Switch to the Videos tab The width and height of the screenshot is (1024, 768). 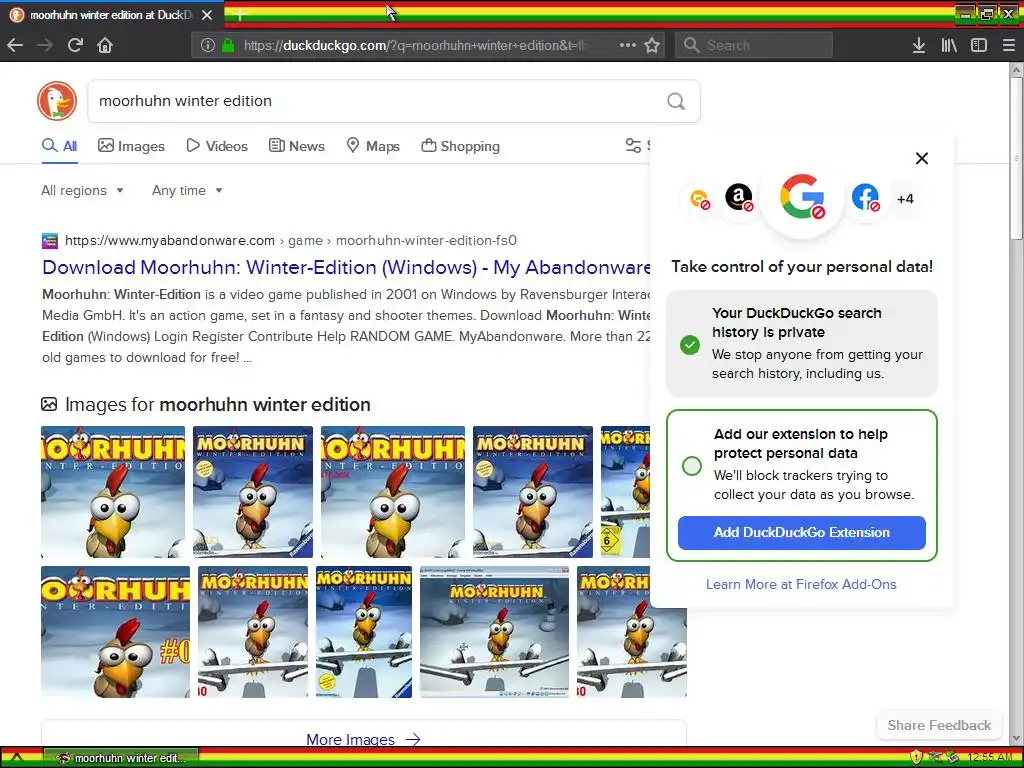pos(217,146)
